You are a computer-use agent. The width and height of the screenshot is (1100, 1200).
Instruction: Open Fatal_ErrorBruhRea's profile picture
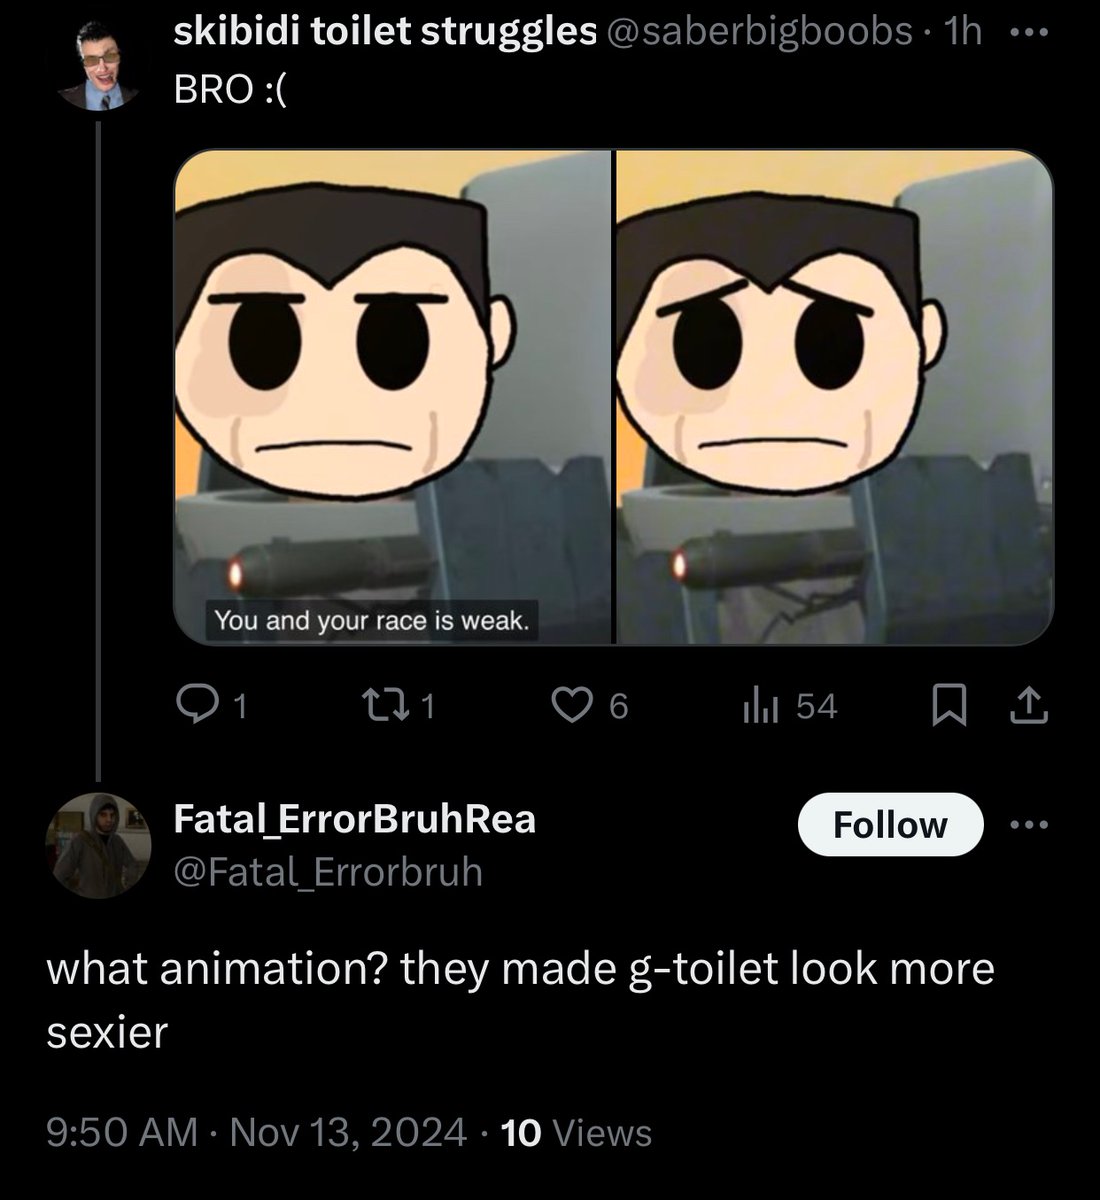98,846
